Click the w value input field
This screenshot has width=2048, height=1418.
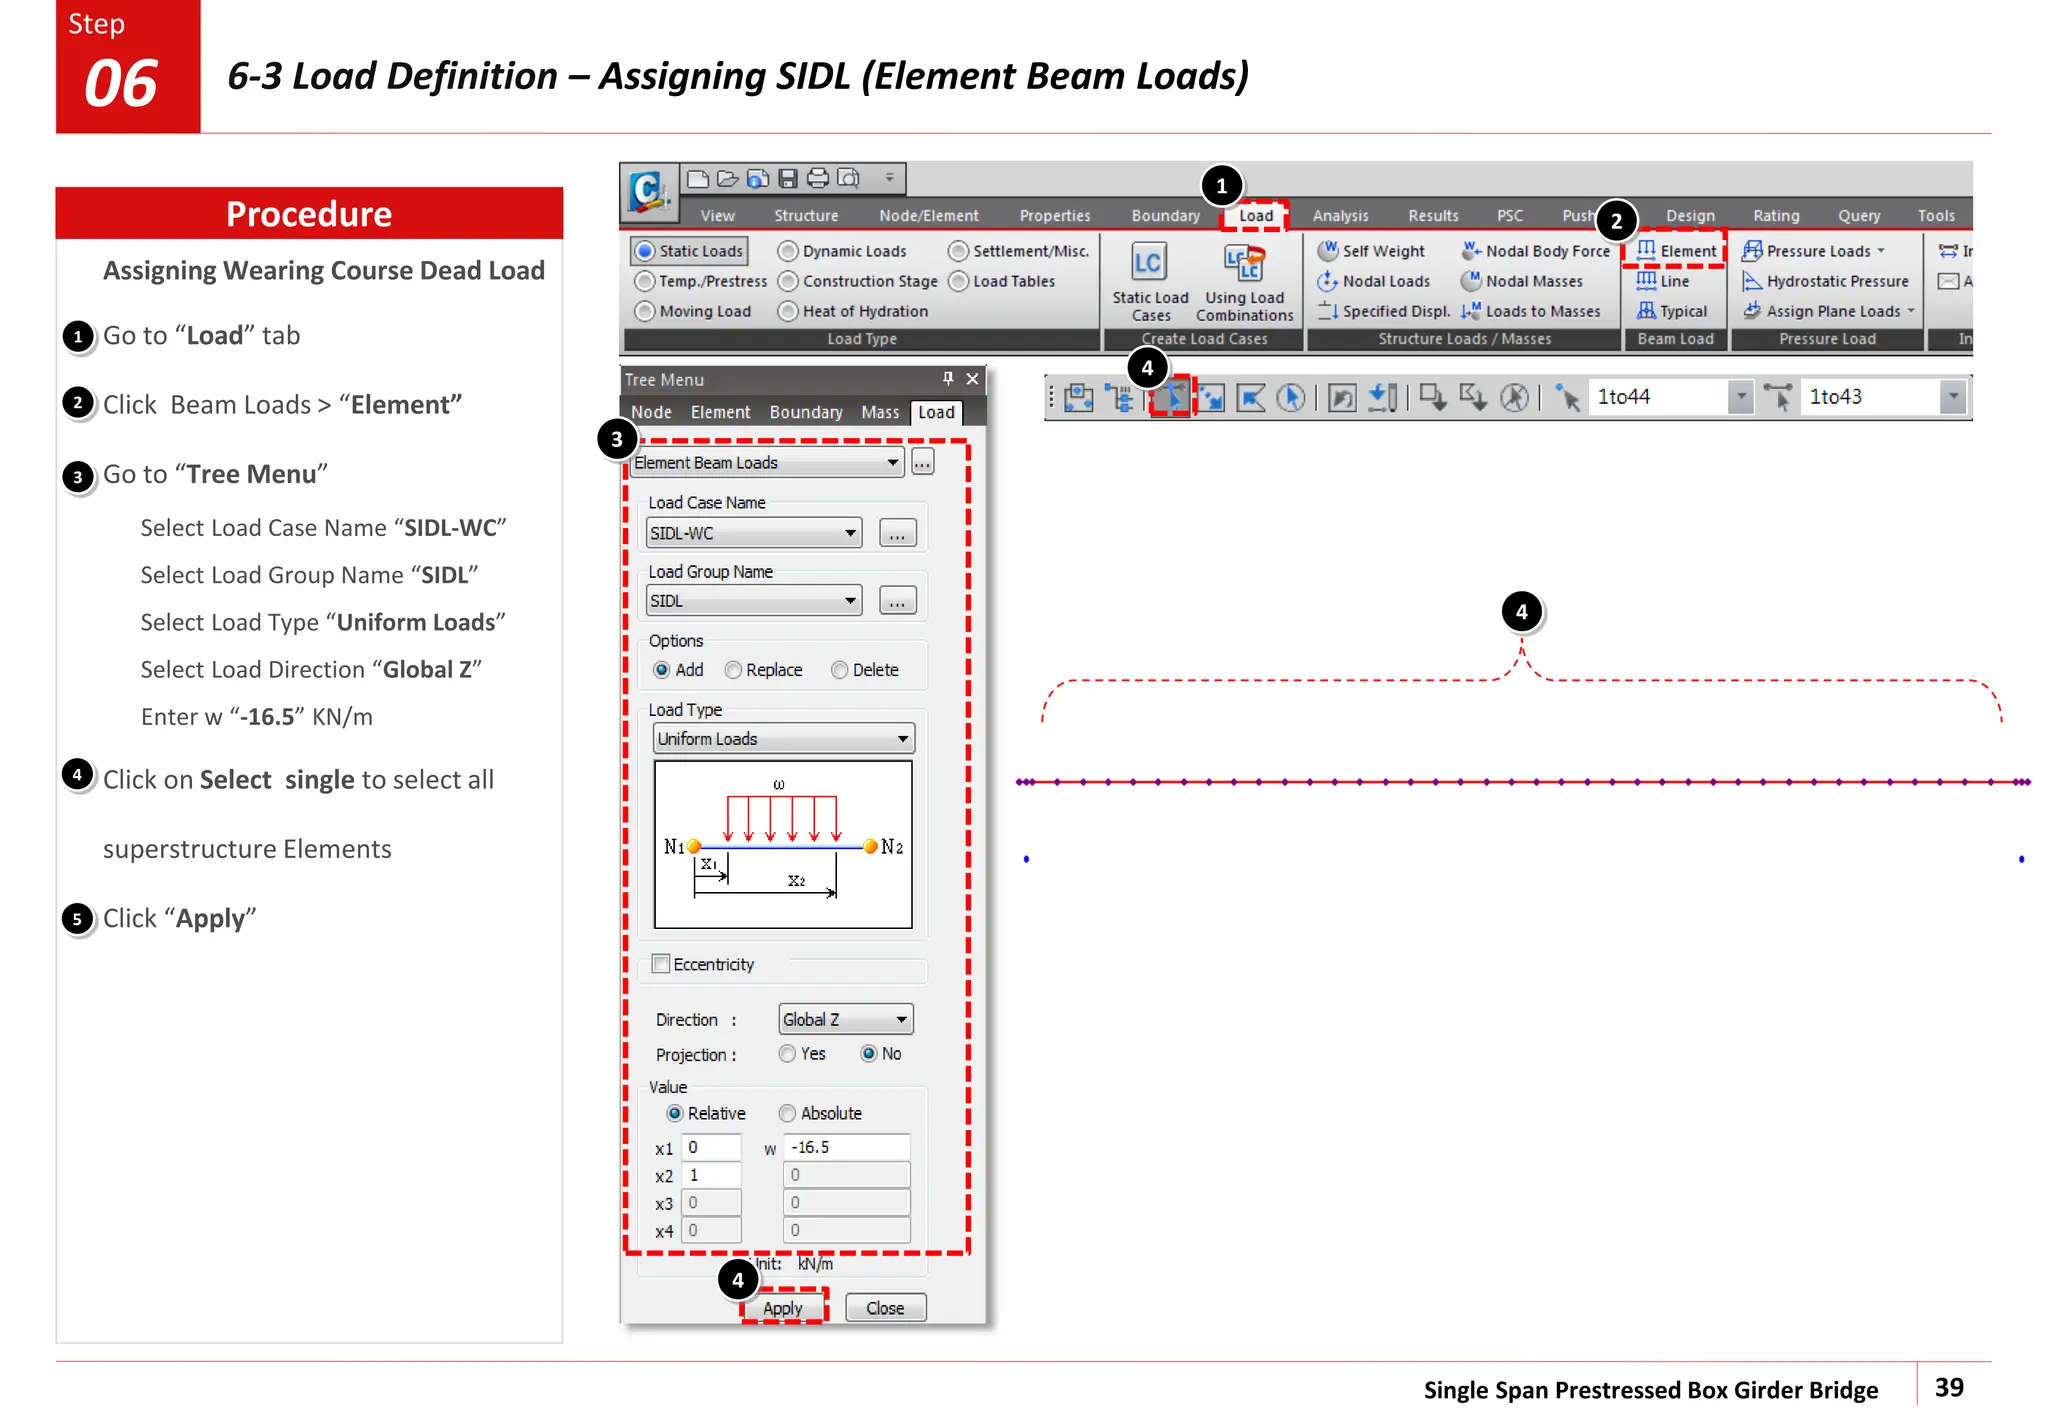tap(846, 1147)
